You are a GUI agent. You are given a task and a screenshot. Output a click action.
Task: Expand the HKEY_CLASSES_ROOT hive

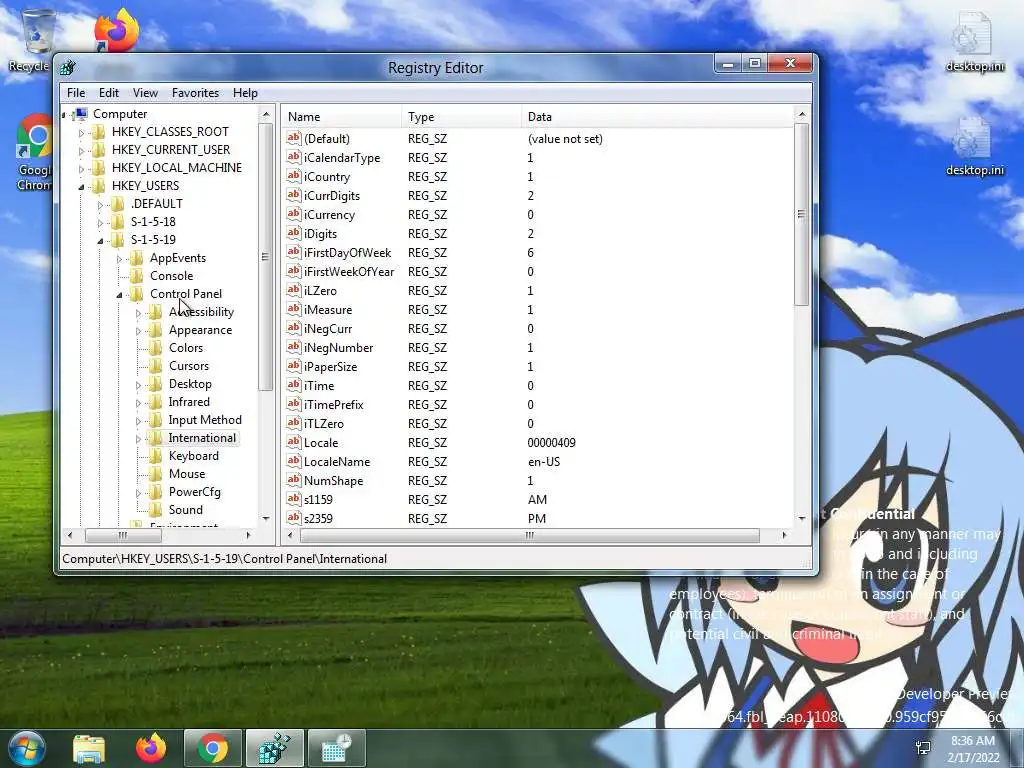[x=82, y=133]
